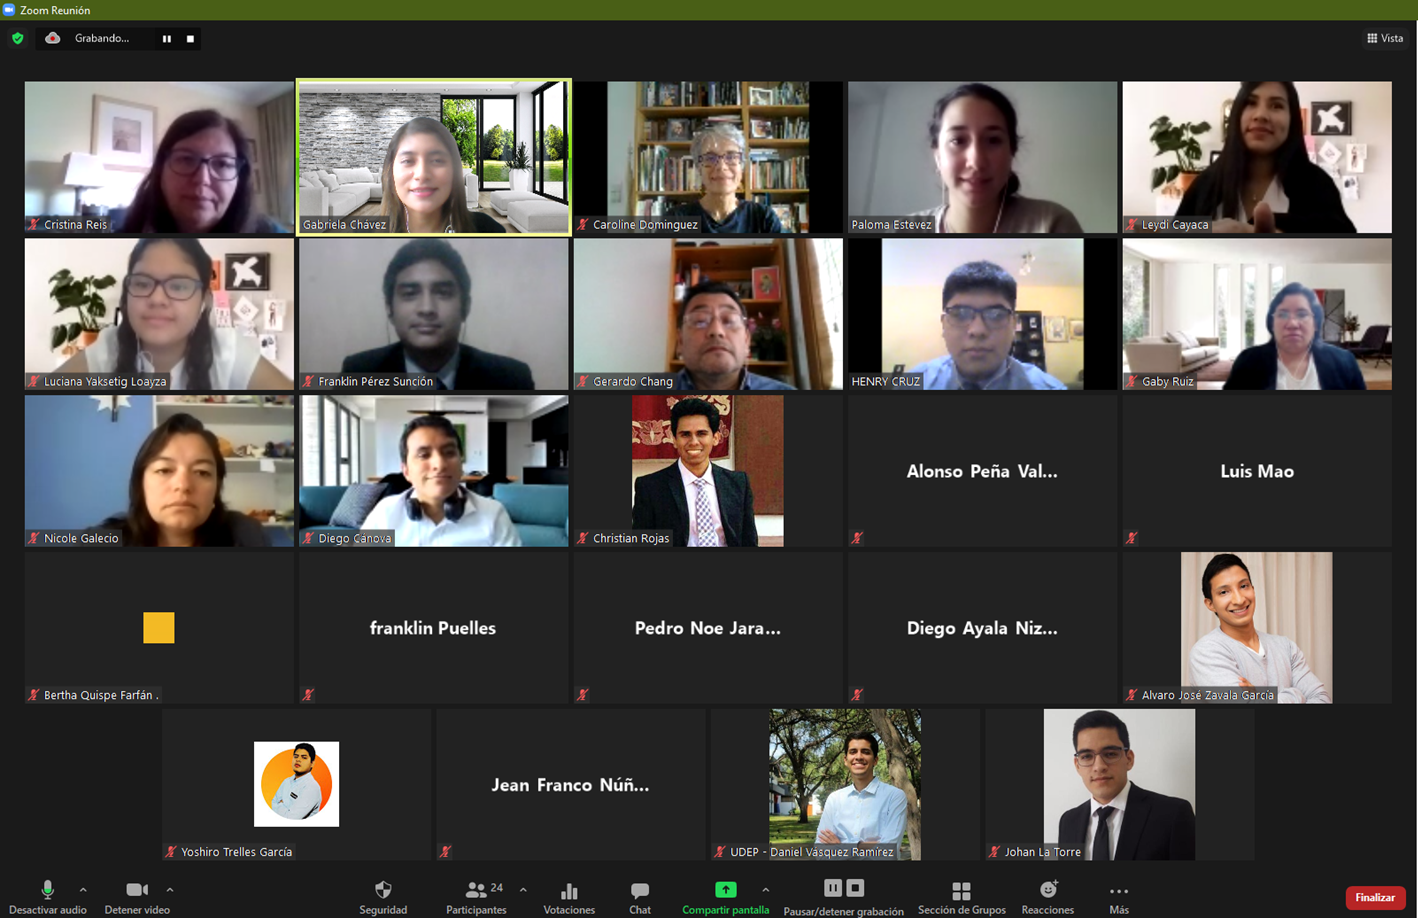Open the Vista layout menu

coord(1385,38)
